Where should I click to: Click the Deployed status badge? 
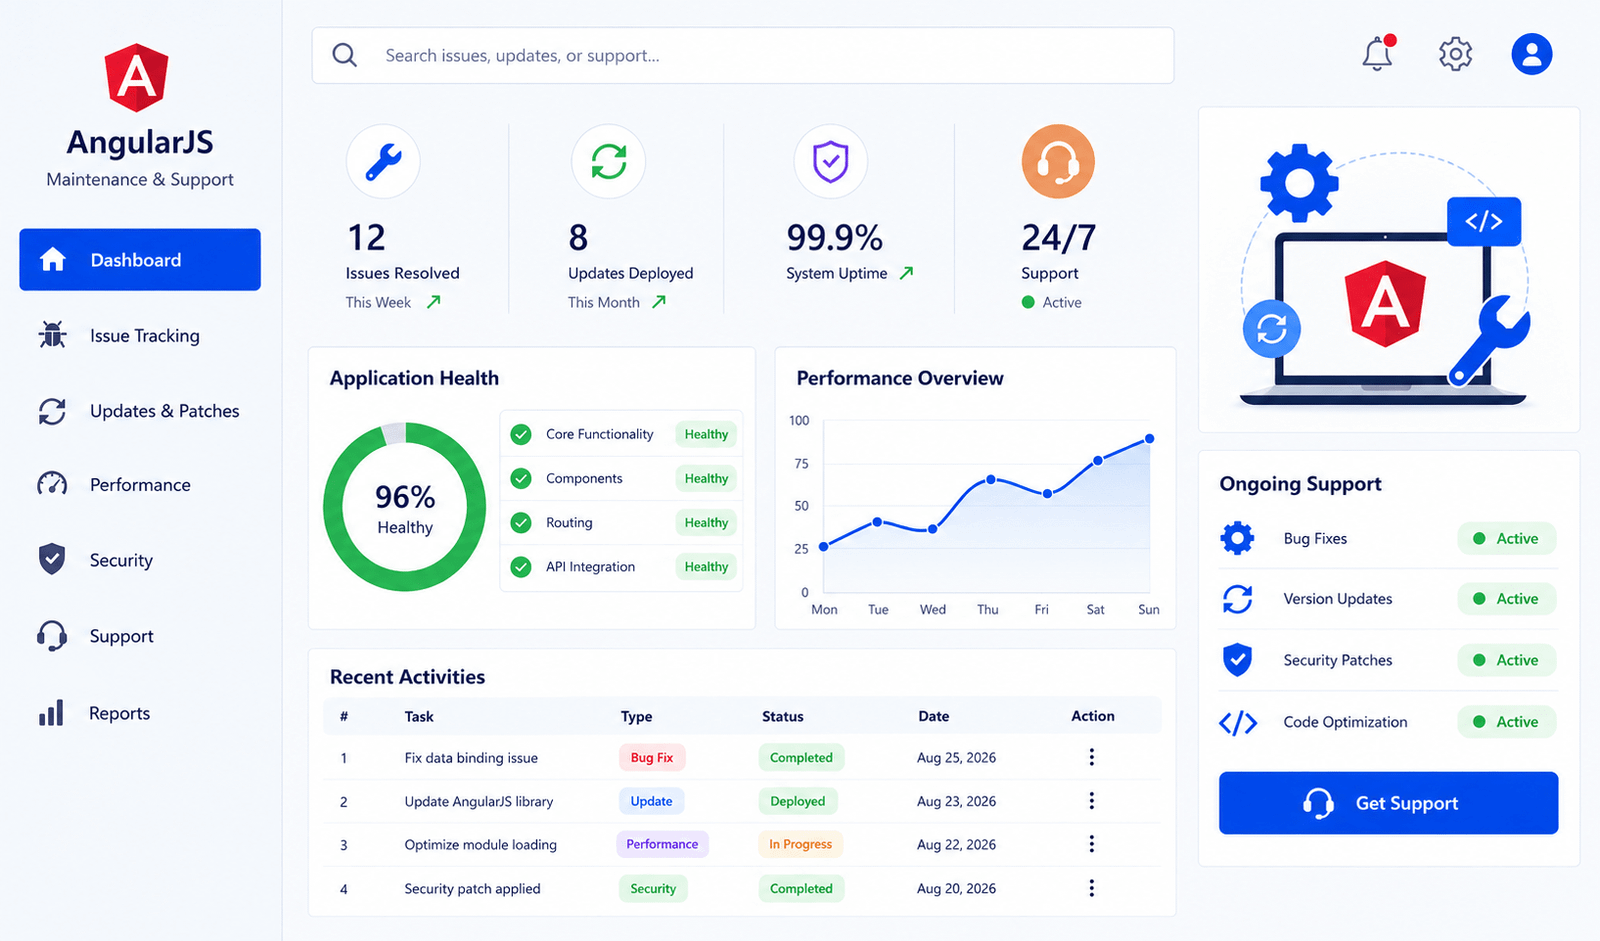(798, 801)
